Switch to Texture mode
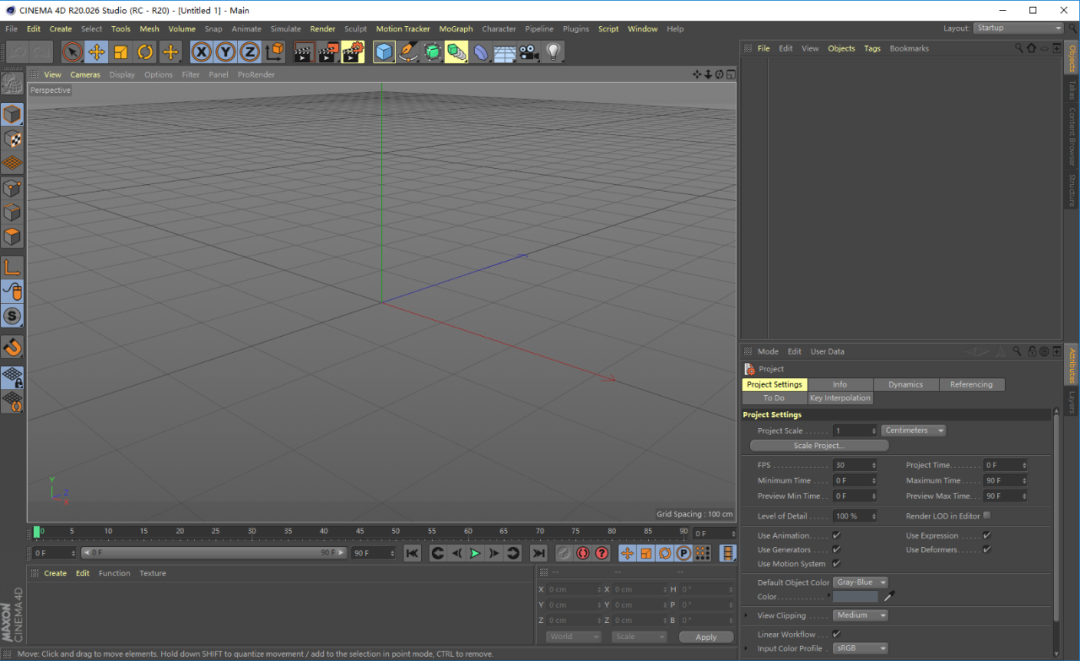 coord(12,139)
